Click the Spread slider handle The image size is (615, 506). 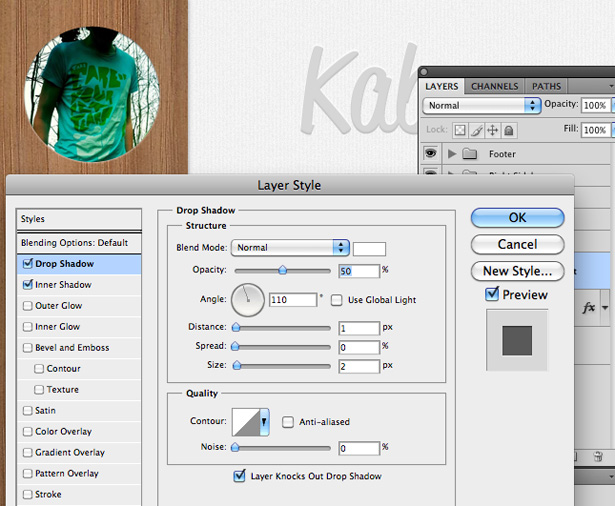[235, 346]
